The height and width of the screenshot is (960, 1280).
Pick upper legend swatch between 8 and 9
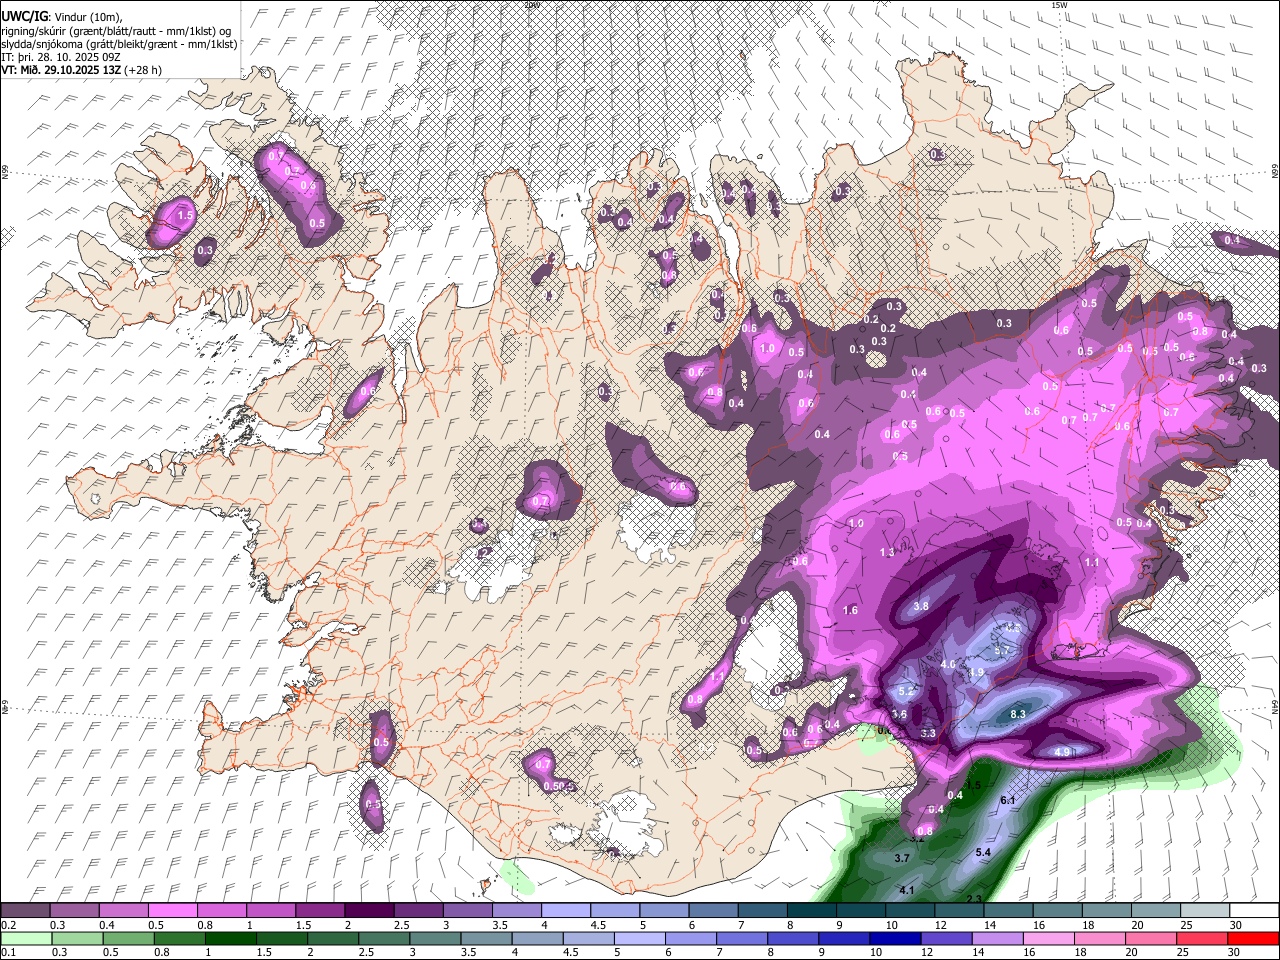(810, 911)
